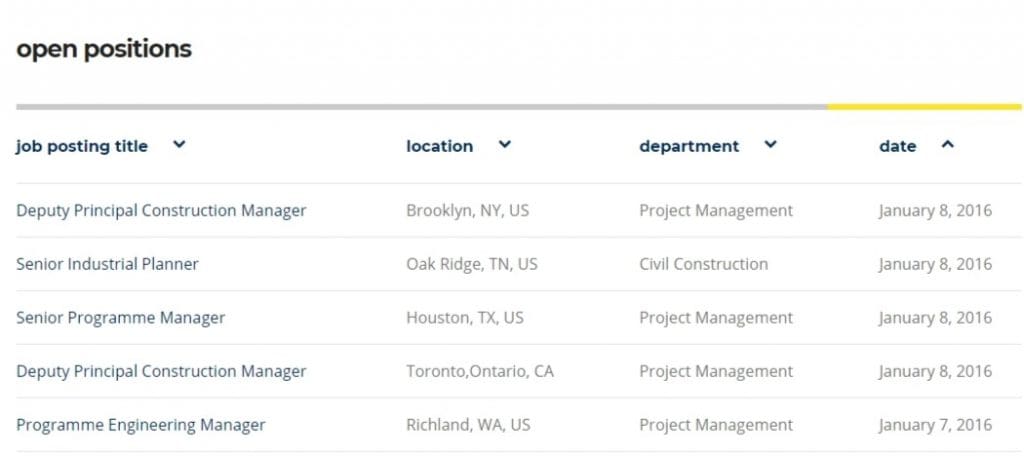The width and height of the screenshot is (1024, 456).
Task: Click the location column sort chevron
Action: click(x=505, y=145)
